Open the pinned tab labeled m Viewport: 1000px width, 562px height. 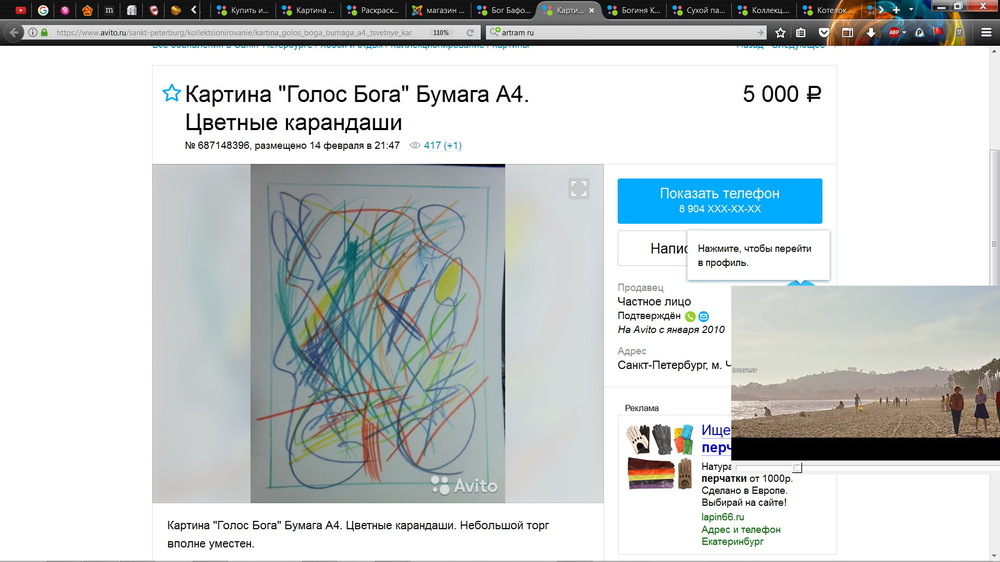point(109,10)
